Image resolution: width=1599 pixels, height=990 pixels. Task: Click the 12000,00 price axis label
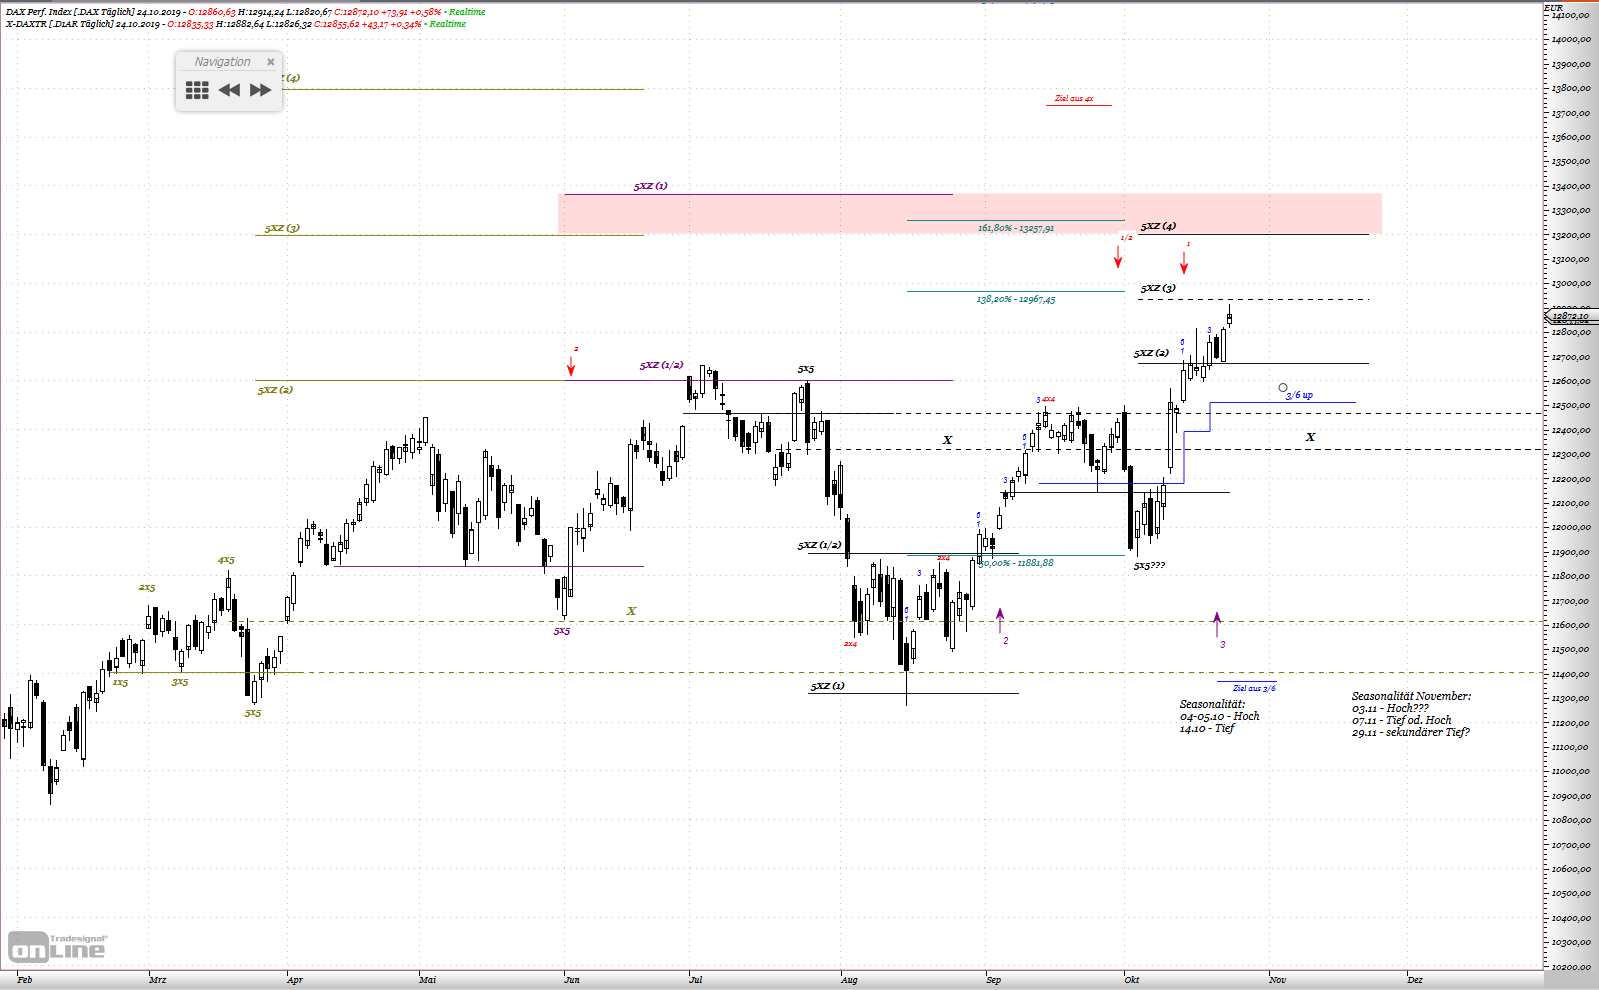[1571, 528]
